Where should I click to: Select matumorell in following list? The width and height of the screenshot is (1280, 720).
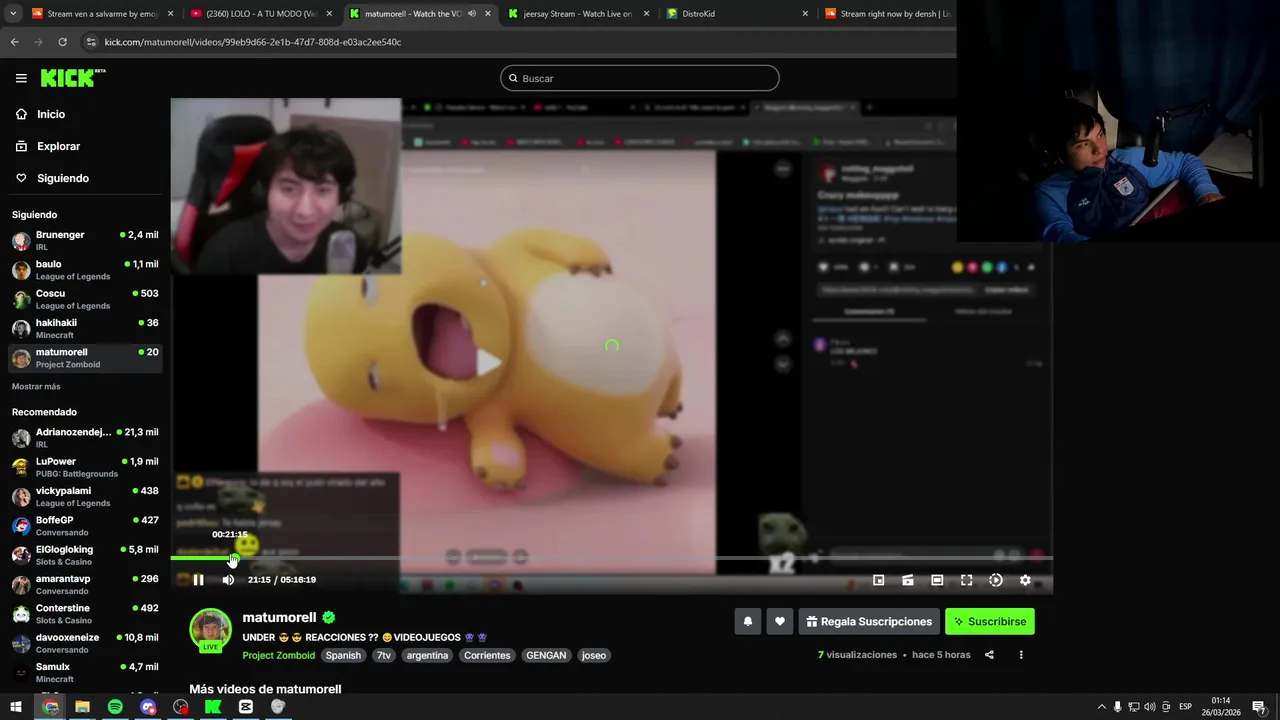(x=85, y=358)
